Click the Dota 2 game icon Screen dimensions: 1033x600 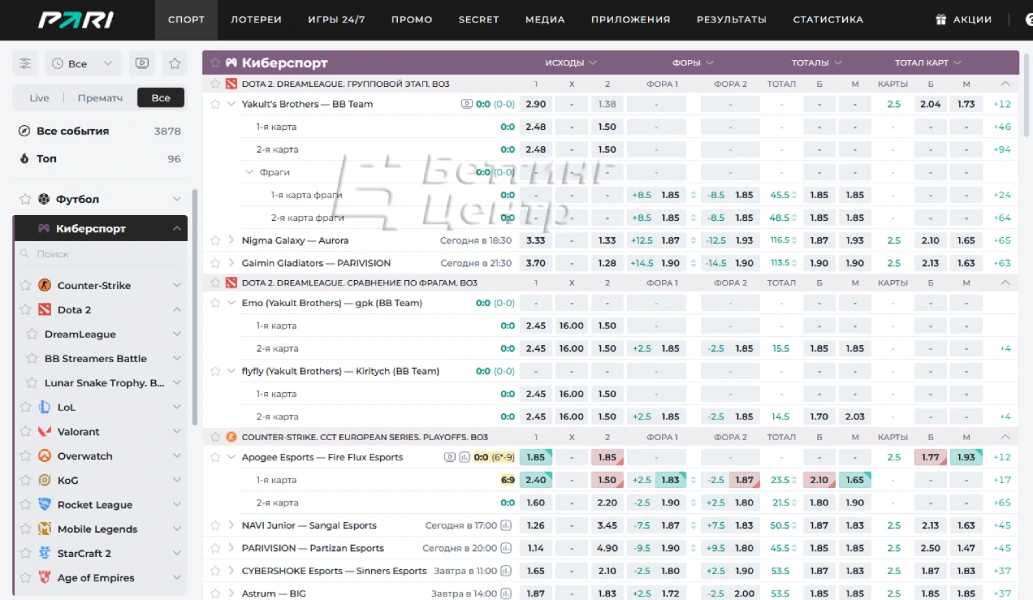45,310
